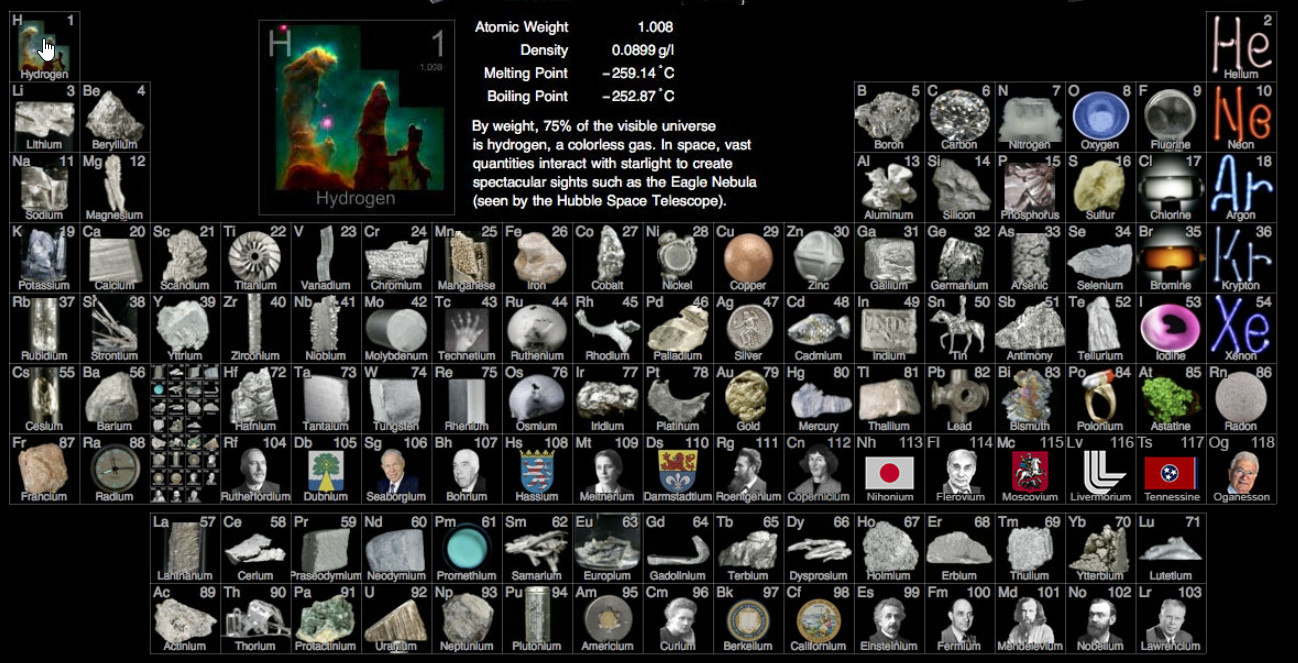The height and width of the screenshot is (663, 1298).
Task: Open the Nihonium flag tile
Action: [889, 469]
